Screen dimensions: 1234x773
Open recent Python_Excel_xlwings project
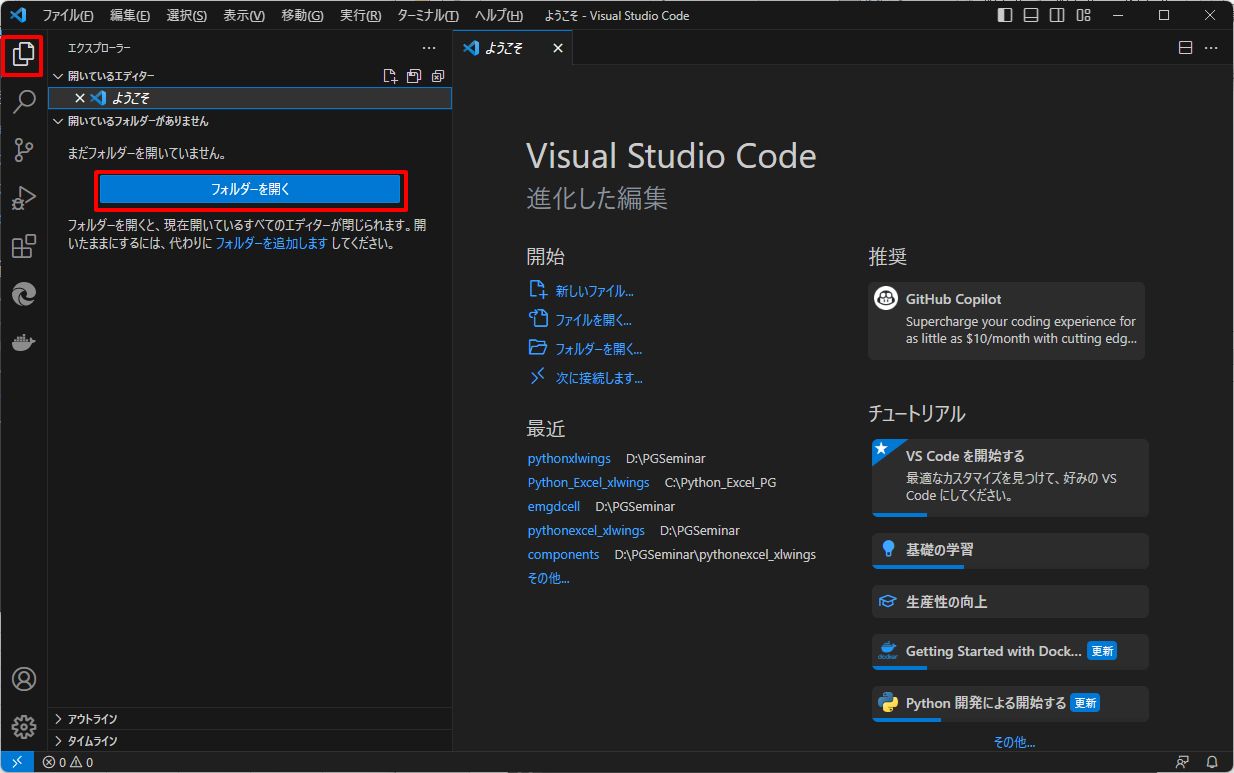click(589, 482)
